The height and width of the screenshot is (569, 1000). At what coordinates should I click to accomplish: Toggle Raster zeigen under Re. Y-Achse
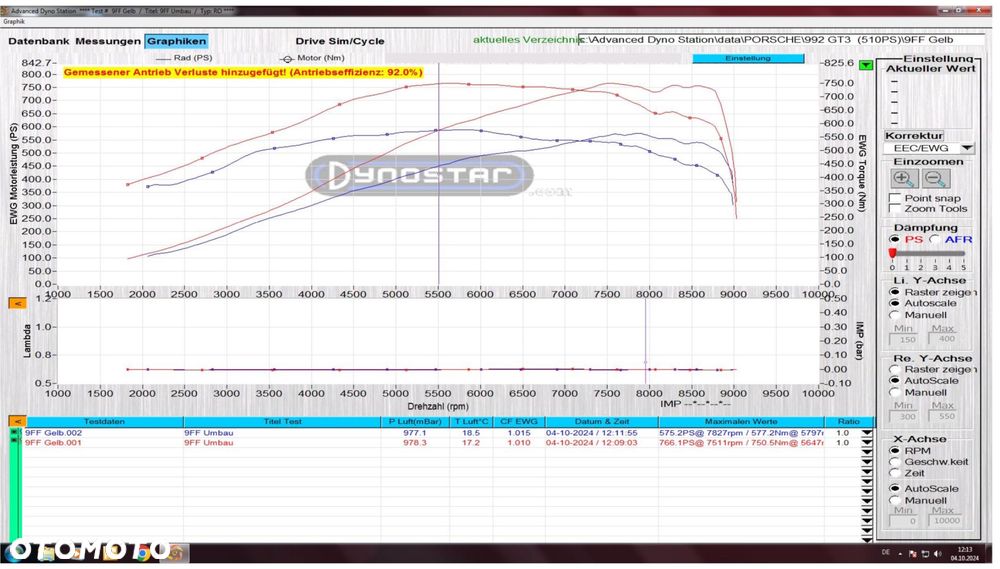pos(895,369)
